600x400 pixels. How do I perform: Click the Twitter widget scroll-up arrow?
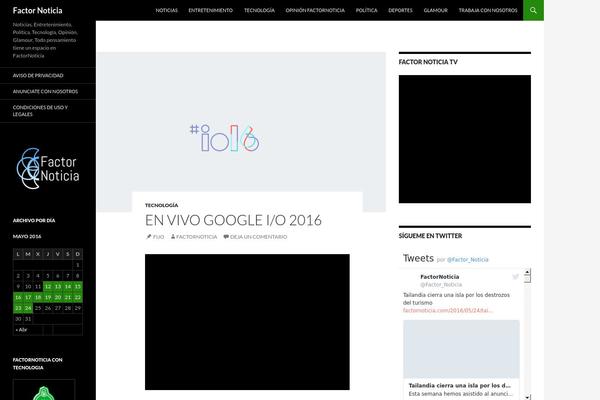(x=527, y=272)
